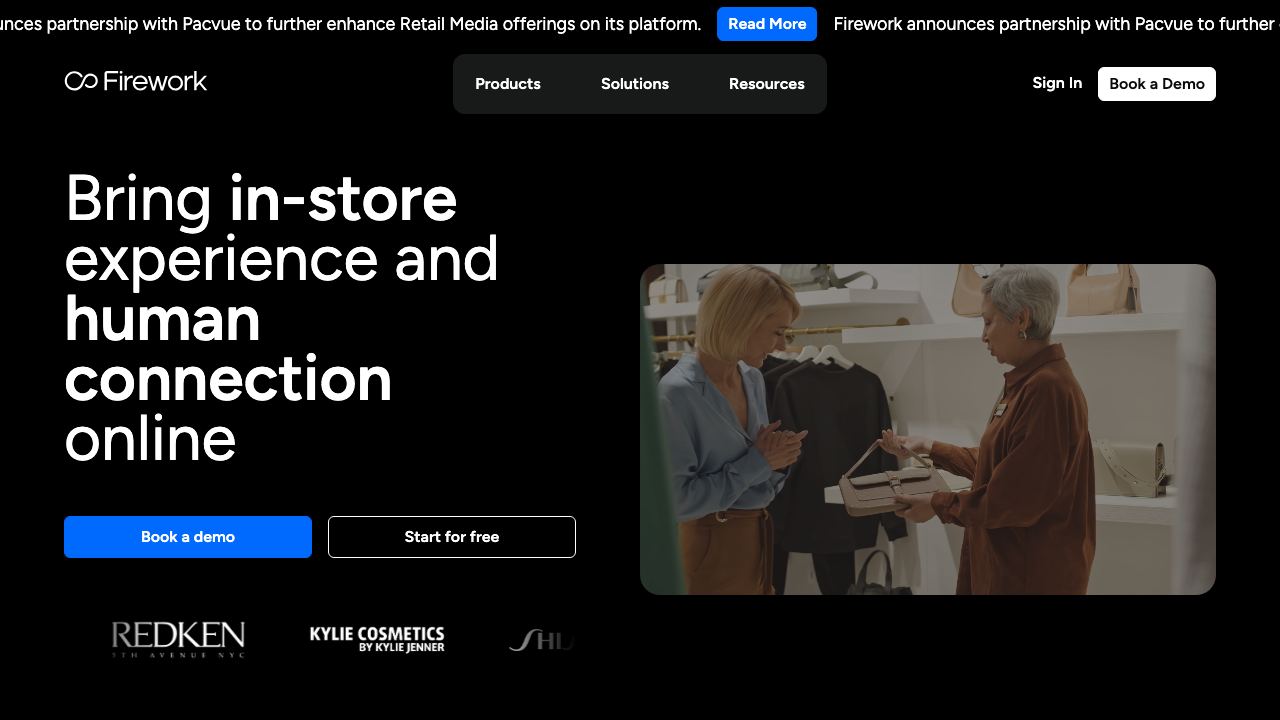Open the Resources menu
This screenshot has height=720, width=1280.
767,84
